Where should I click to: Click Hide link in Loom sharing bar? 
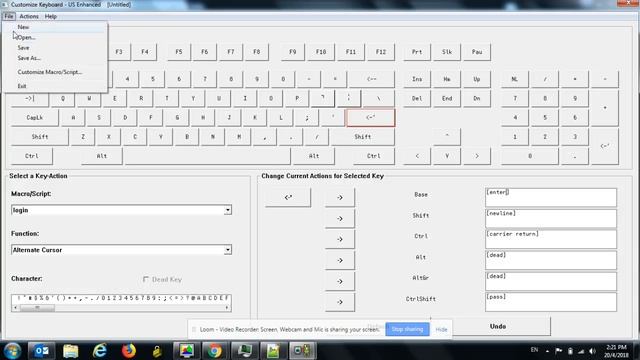point(441,329)
